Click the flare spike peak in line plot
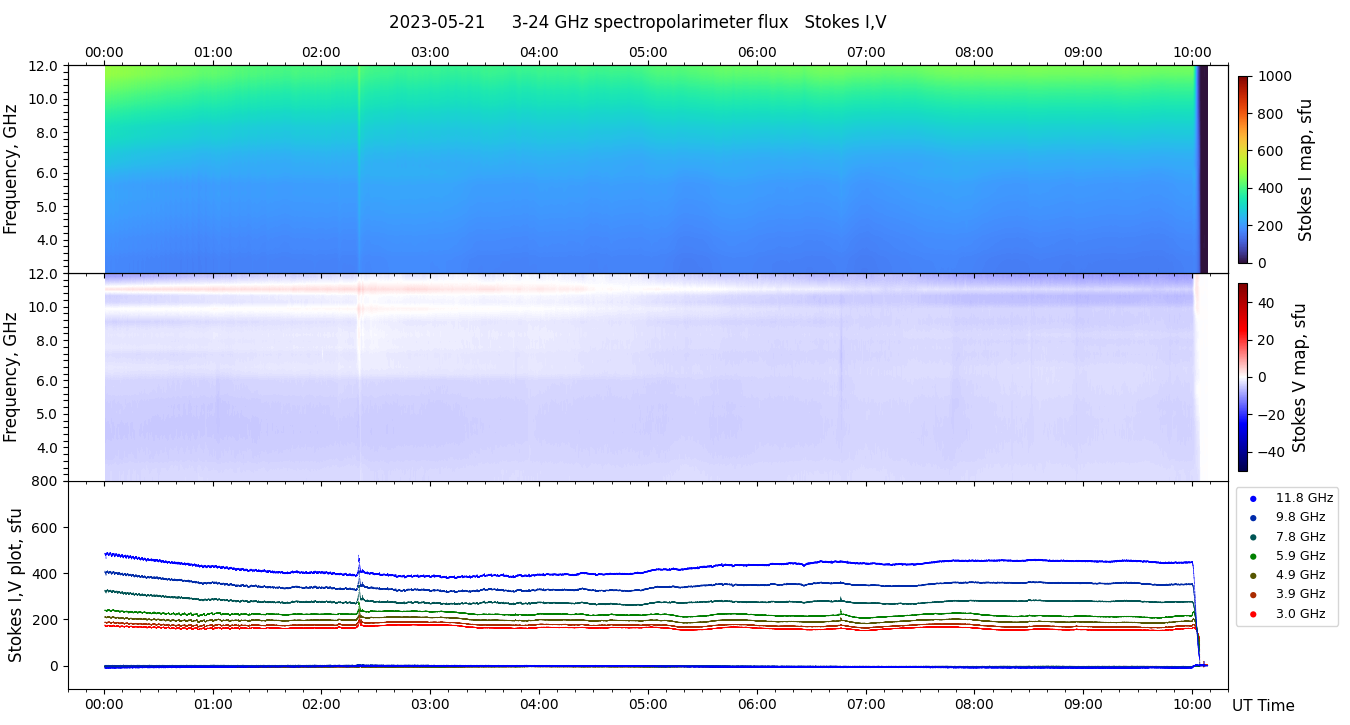This screenshot has width=1350, height=725. pyautogui.click(x=358, y=558)
